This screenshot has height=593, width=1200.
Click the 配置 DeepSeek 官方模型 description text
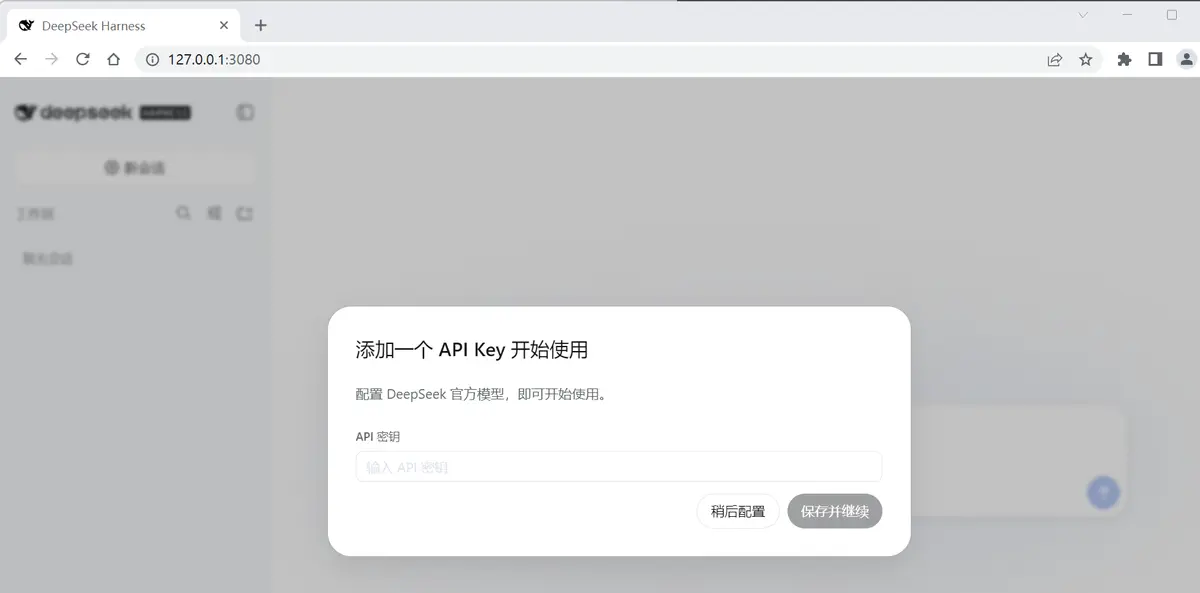[482, 394]
